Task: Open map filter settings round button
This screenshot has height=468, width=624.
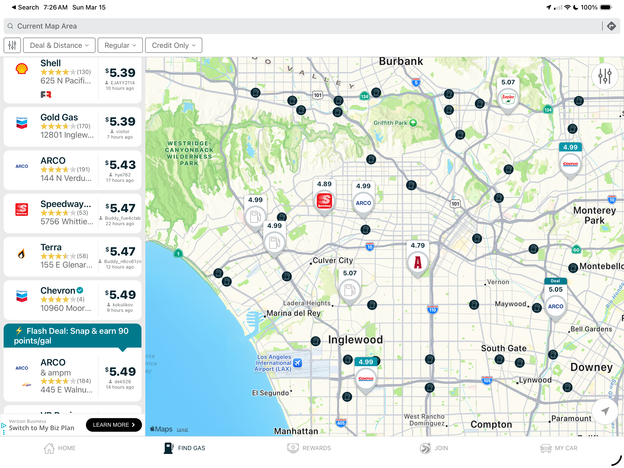Action: 604,76
